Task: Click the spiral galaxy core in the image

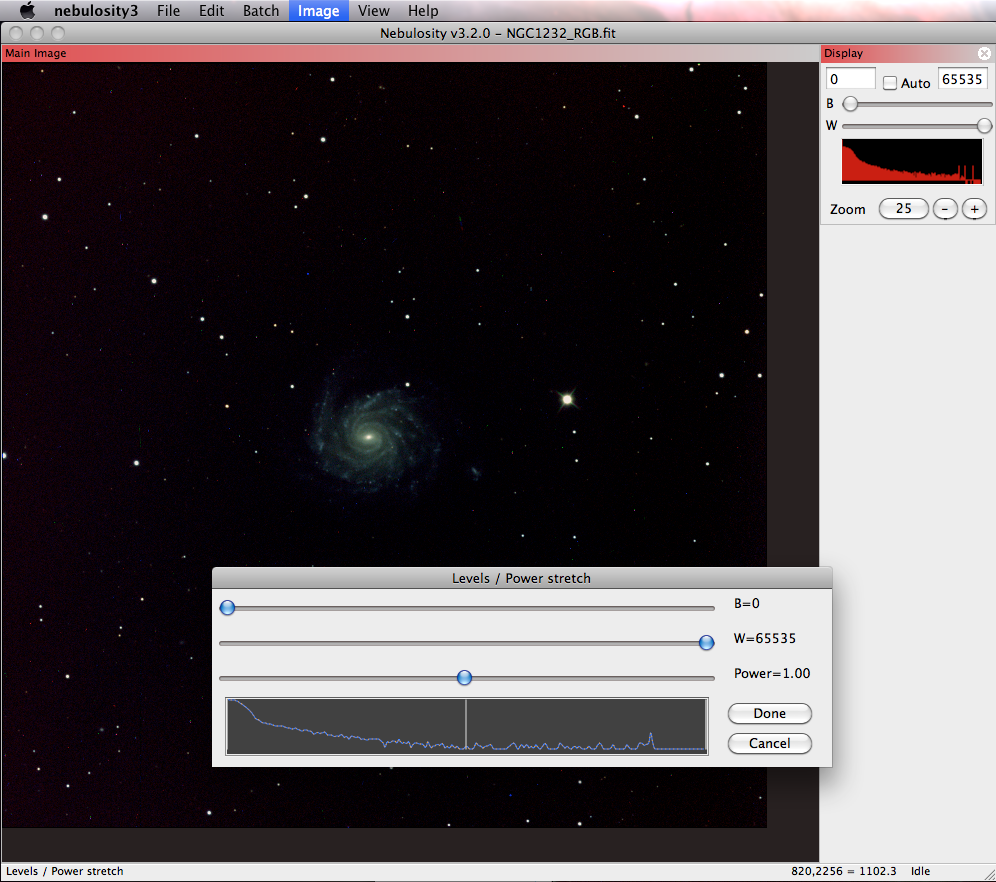Action: coord(368,437)
